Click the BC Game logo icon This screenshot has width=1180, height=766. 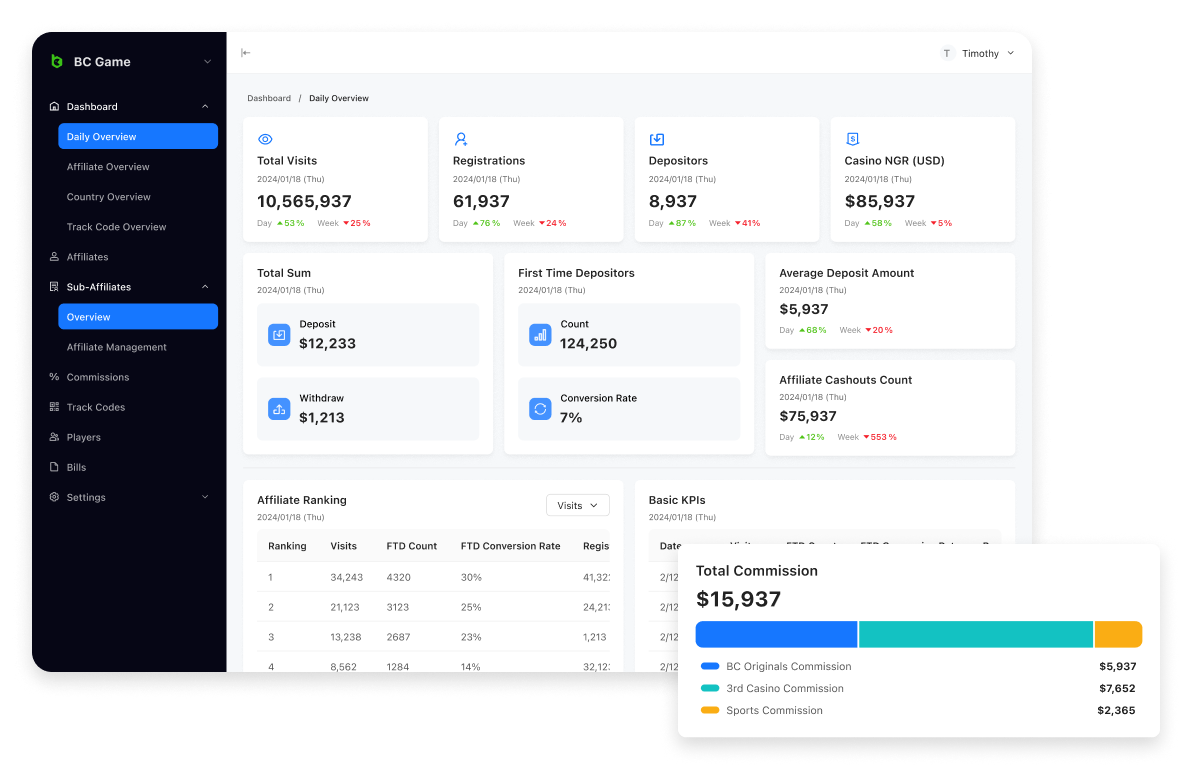[x=57, y=62]
